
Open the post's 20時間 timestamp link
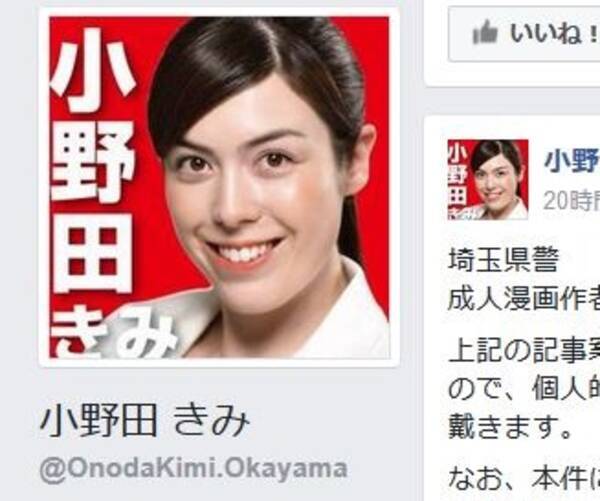[x=572, y=201]
